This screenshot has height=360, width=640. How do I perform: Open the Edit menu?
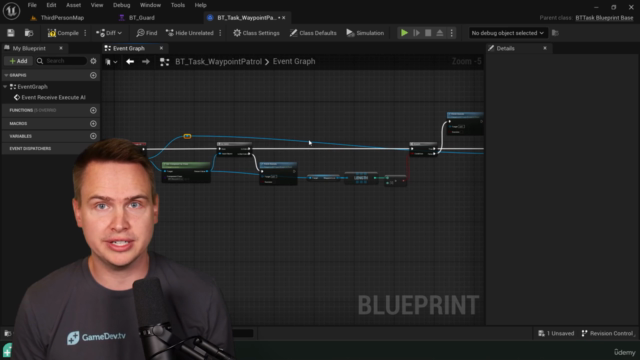coord(51,5)
